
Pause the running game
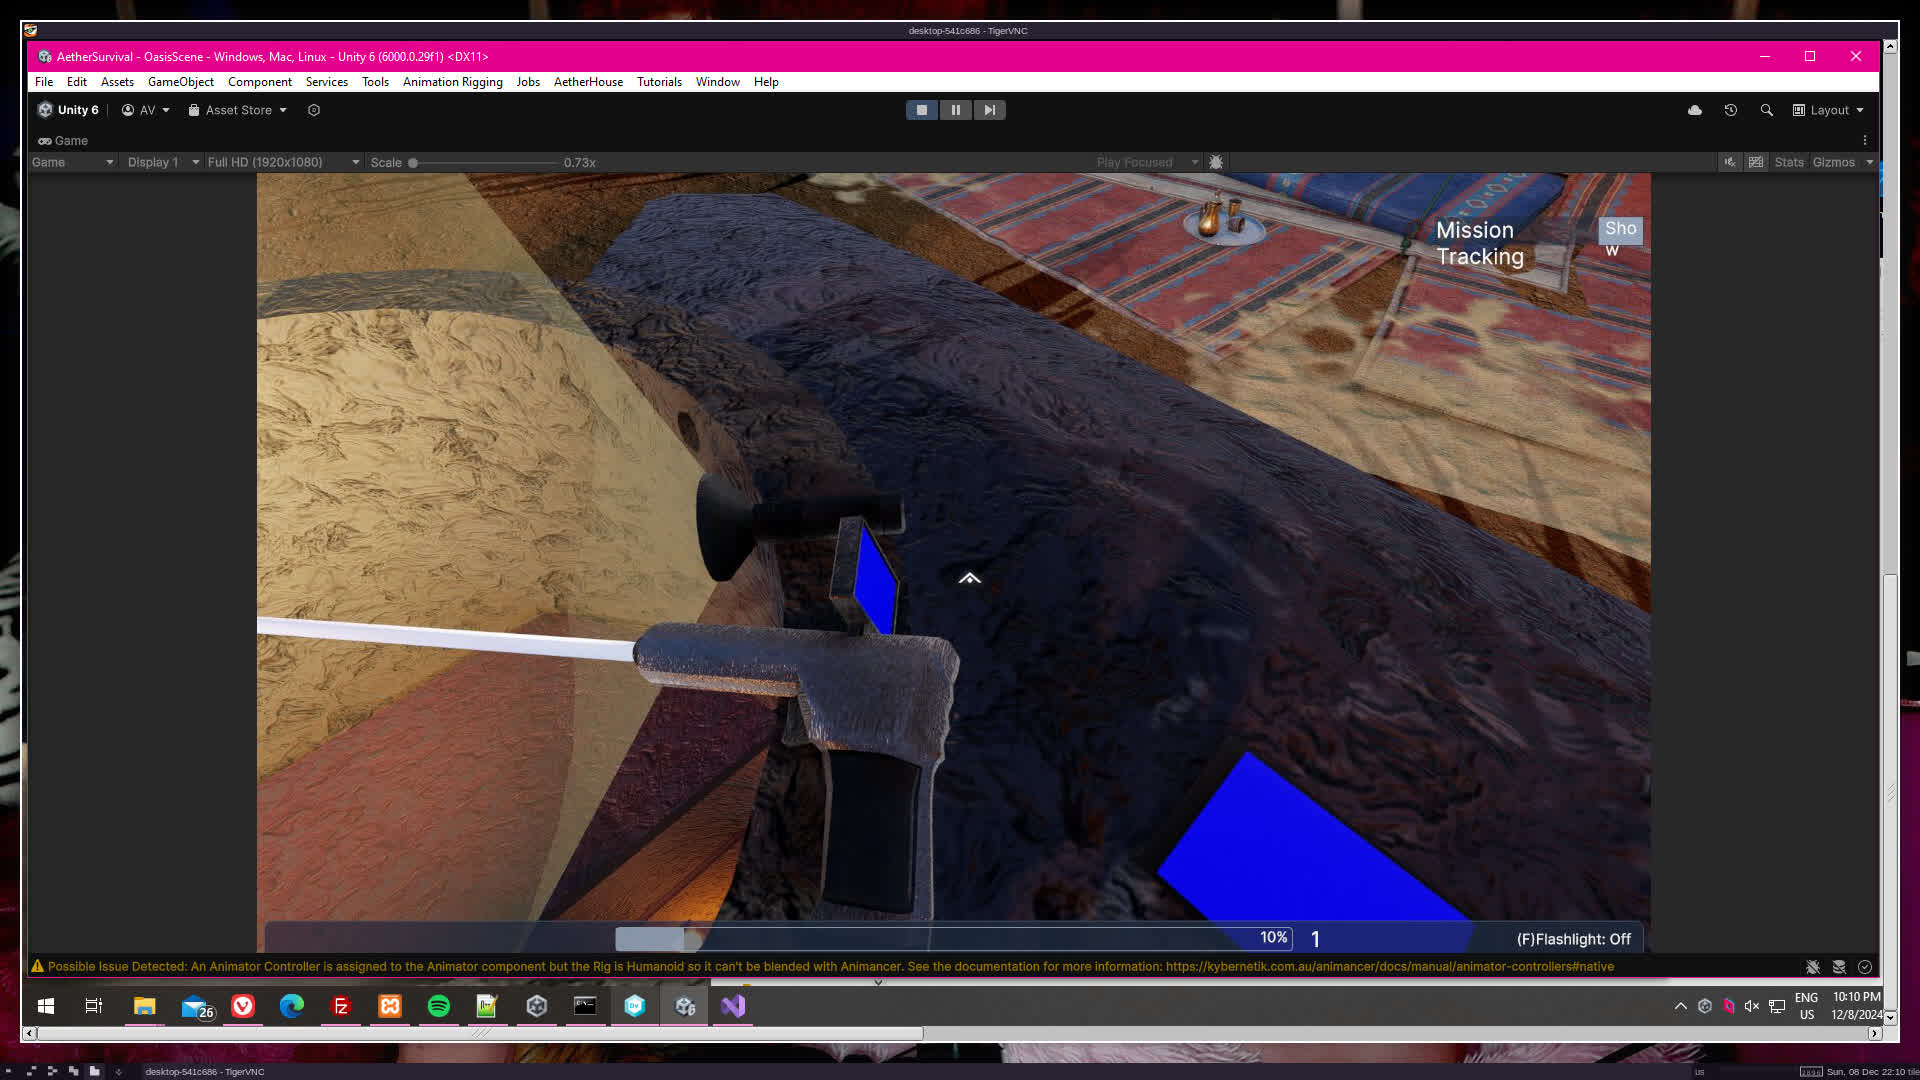(955, 110)
